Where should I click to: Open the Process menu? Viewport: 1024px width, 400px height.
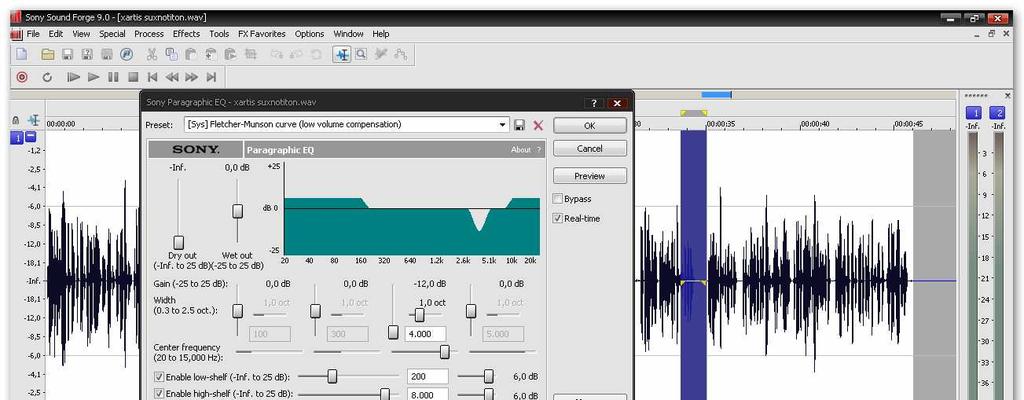pyautogui.click(x=149, y=34)
